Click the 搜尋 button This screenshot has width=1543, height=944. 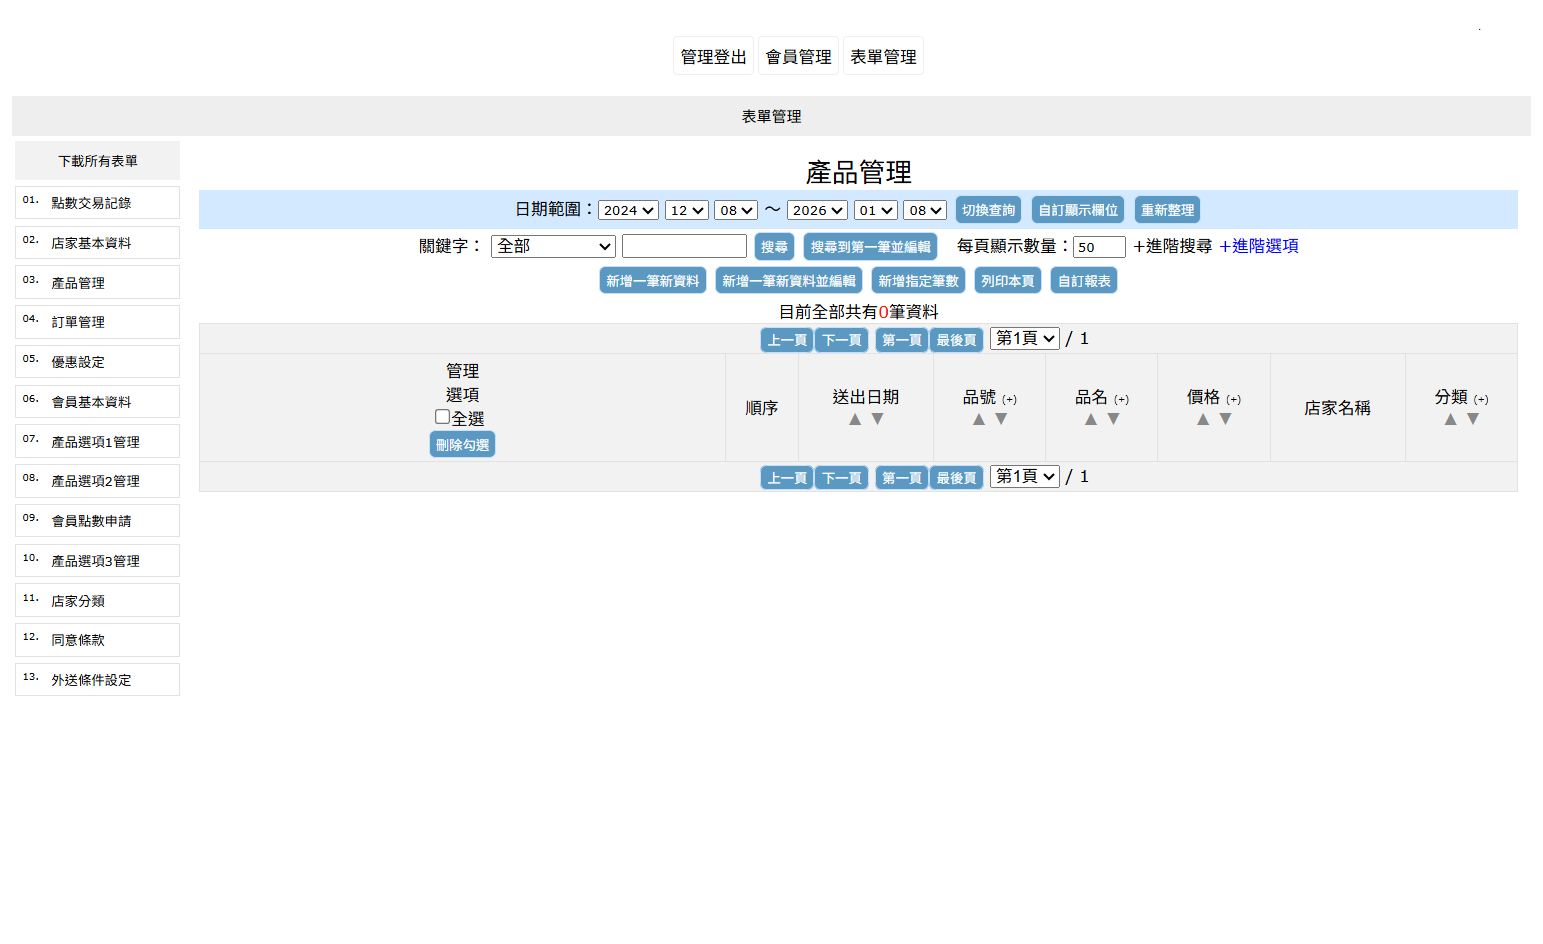[x=774, y=247]
